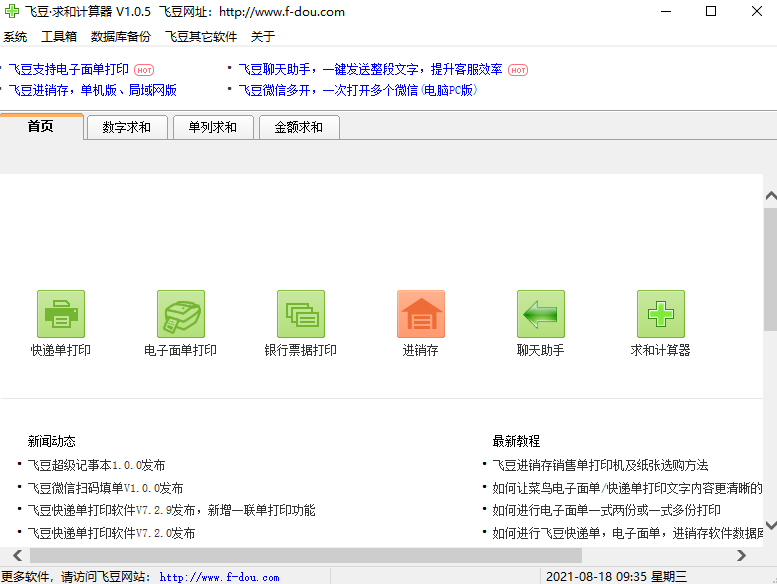The height and width of the screenshot is (584, 777).
Task: Switch to the 数字求和 tab
Action: coord(127,128)
